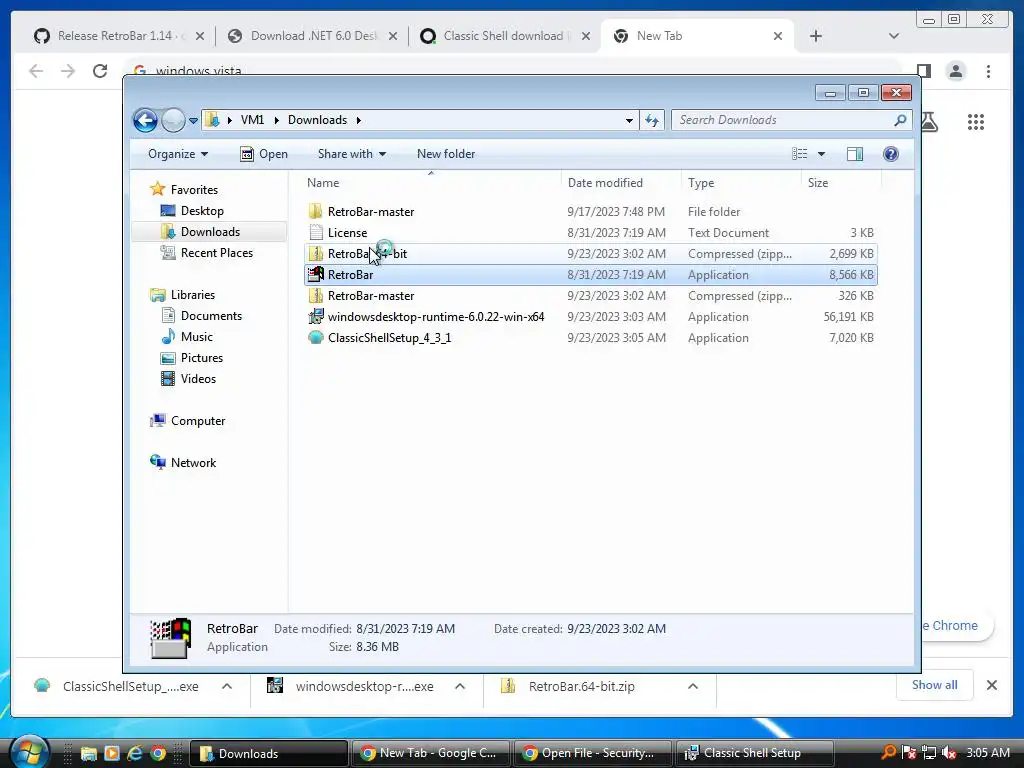This screenshot has width=1024, height=768.
Task: Open Explorer Help via the question mark icon
Action: 891,154
